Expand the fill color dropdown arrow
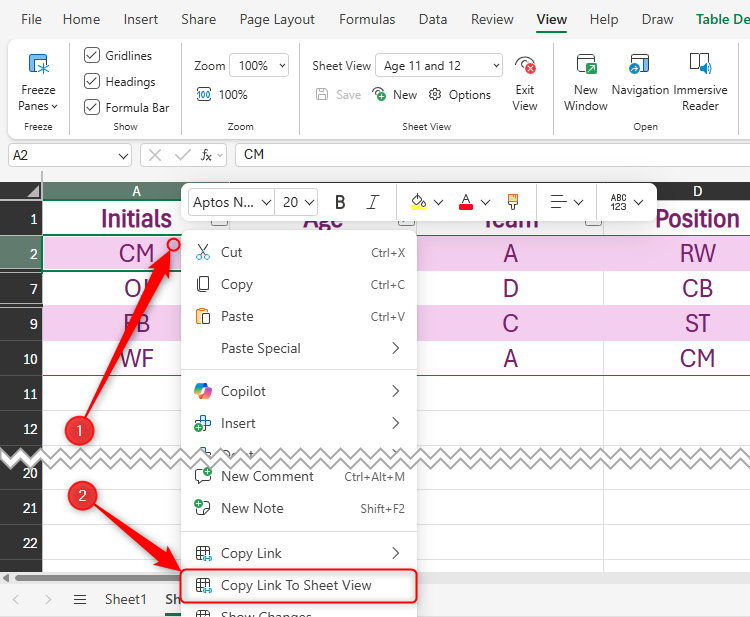750x617 pixels. (x=439, y=202)
